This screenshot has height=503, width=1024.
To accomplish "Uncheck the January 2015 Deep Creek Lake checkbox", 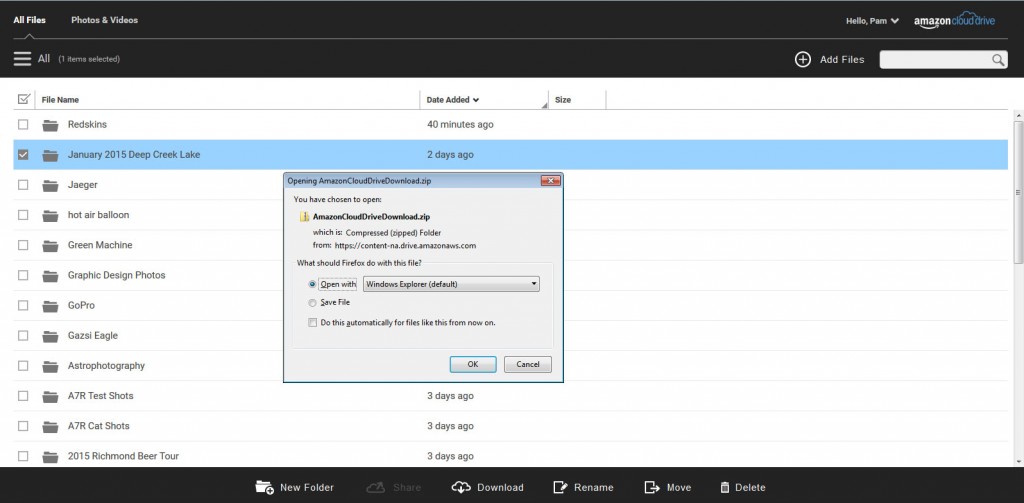I will tap(23, 155).
